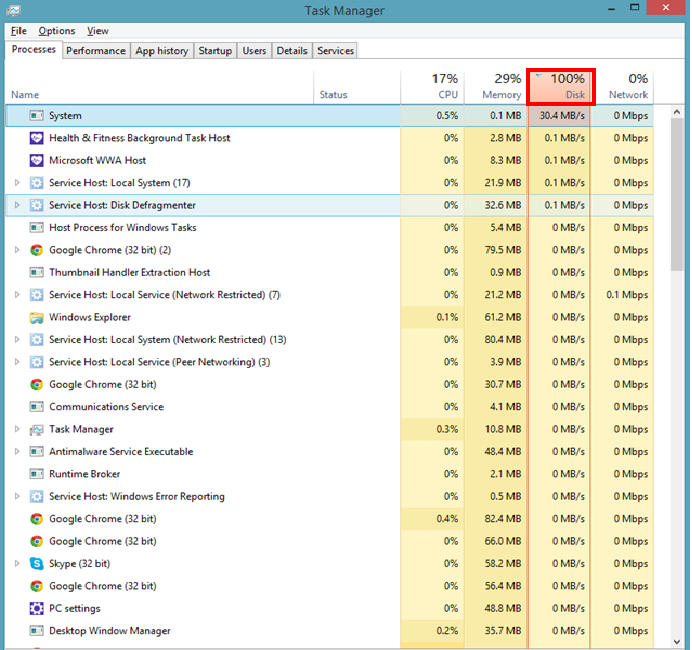Expand Service Host: Disk Defragmenter group
This screenshot has width=692, height=650.
(x=17, y=205)
